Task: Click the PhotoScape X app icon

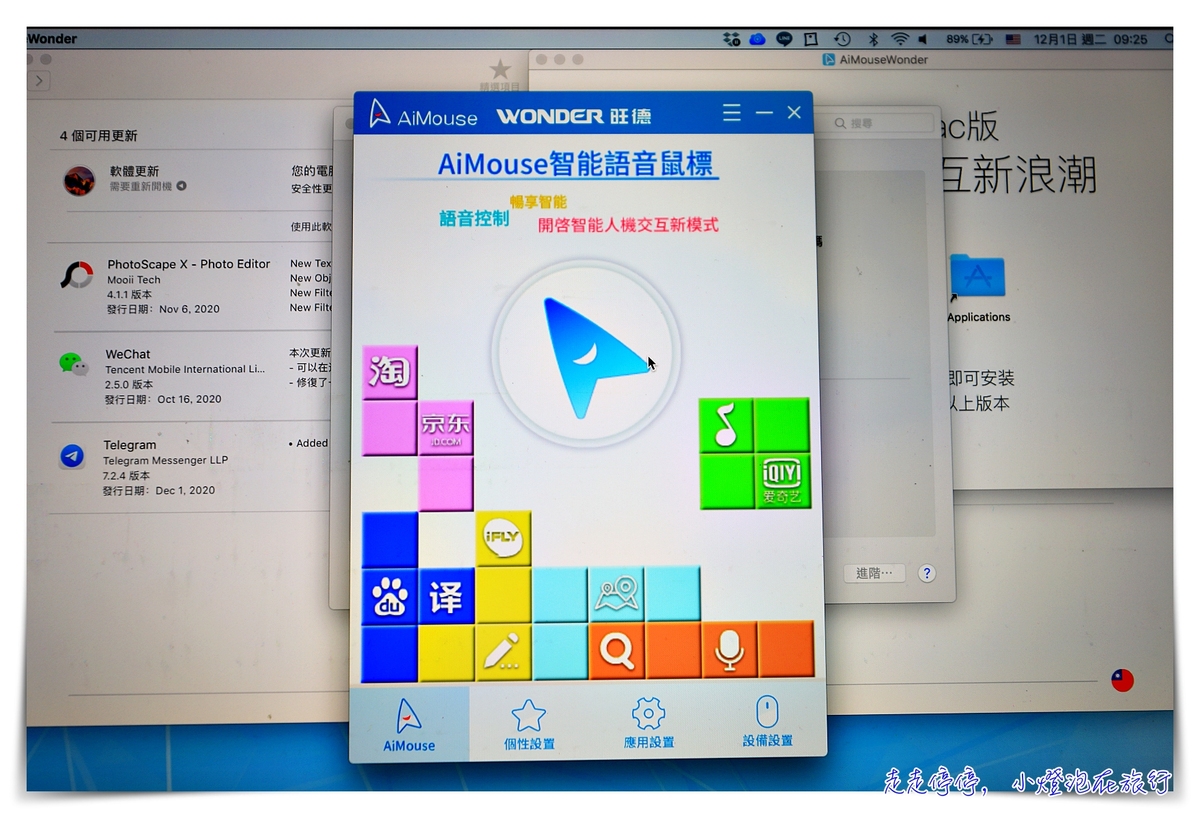Action: 77,275
